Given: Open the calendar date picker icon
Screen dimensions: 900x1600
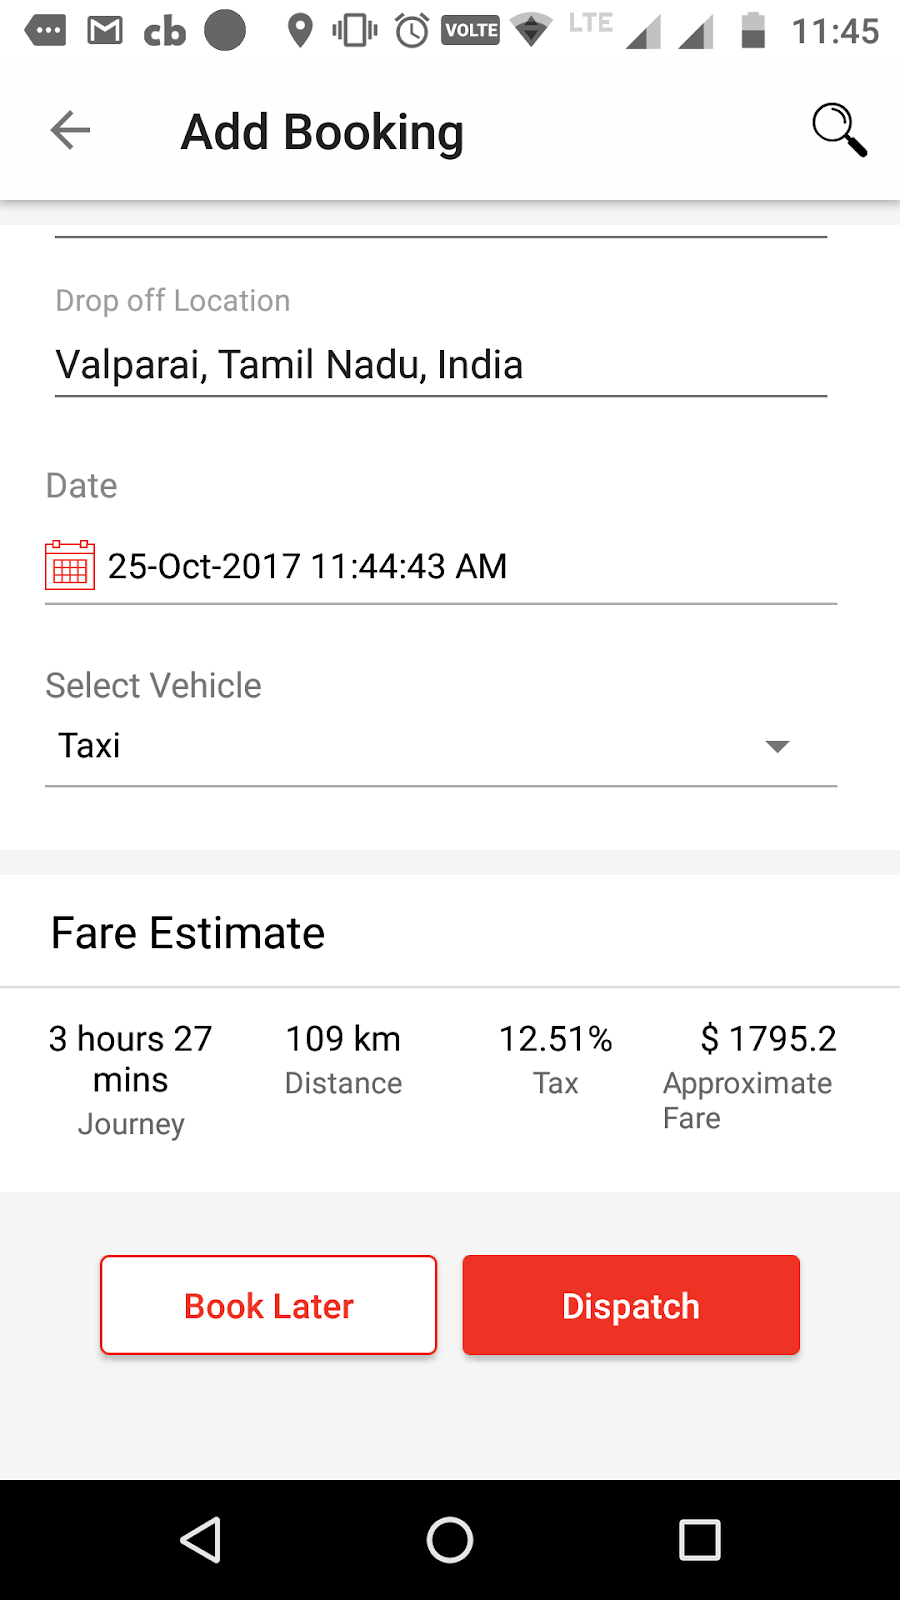Looking at the screenshot, I should 70,565.
